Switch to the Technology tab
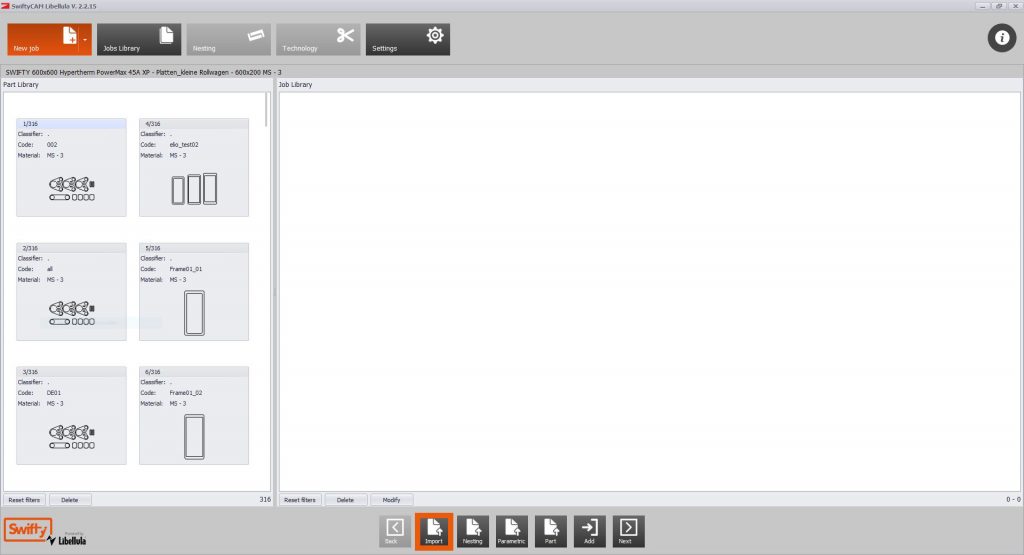 point(318,40)
